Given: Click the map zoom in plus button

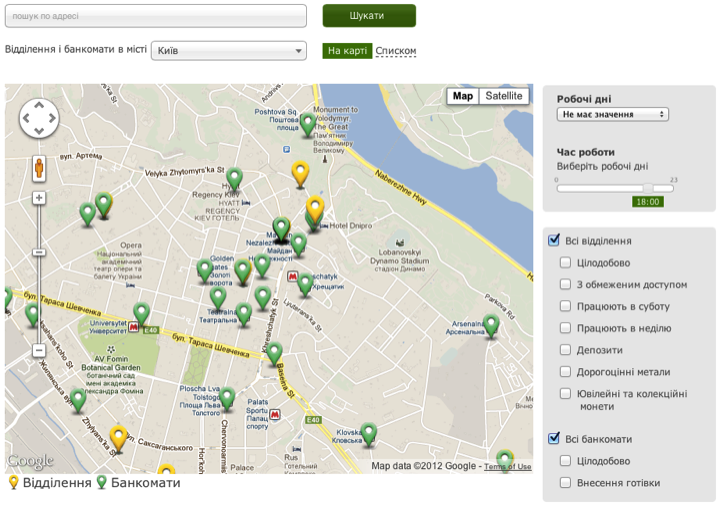Looking at the screenshot, I should click(39, 198).
